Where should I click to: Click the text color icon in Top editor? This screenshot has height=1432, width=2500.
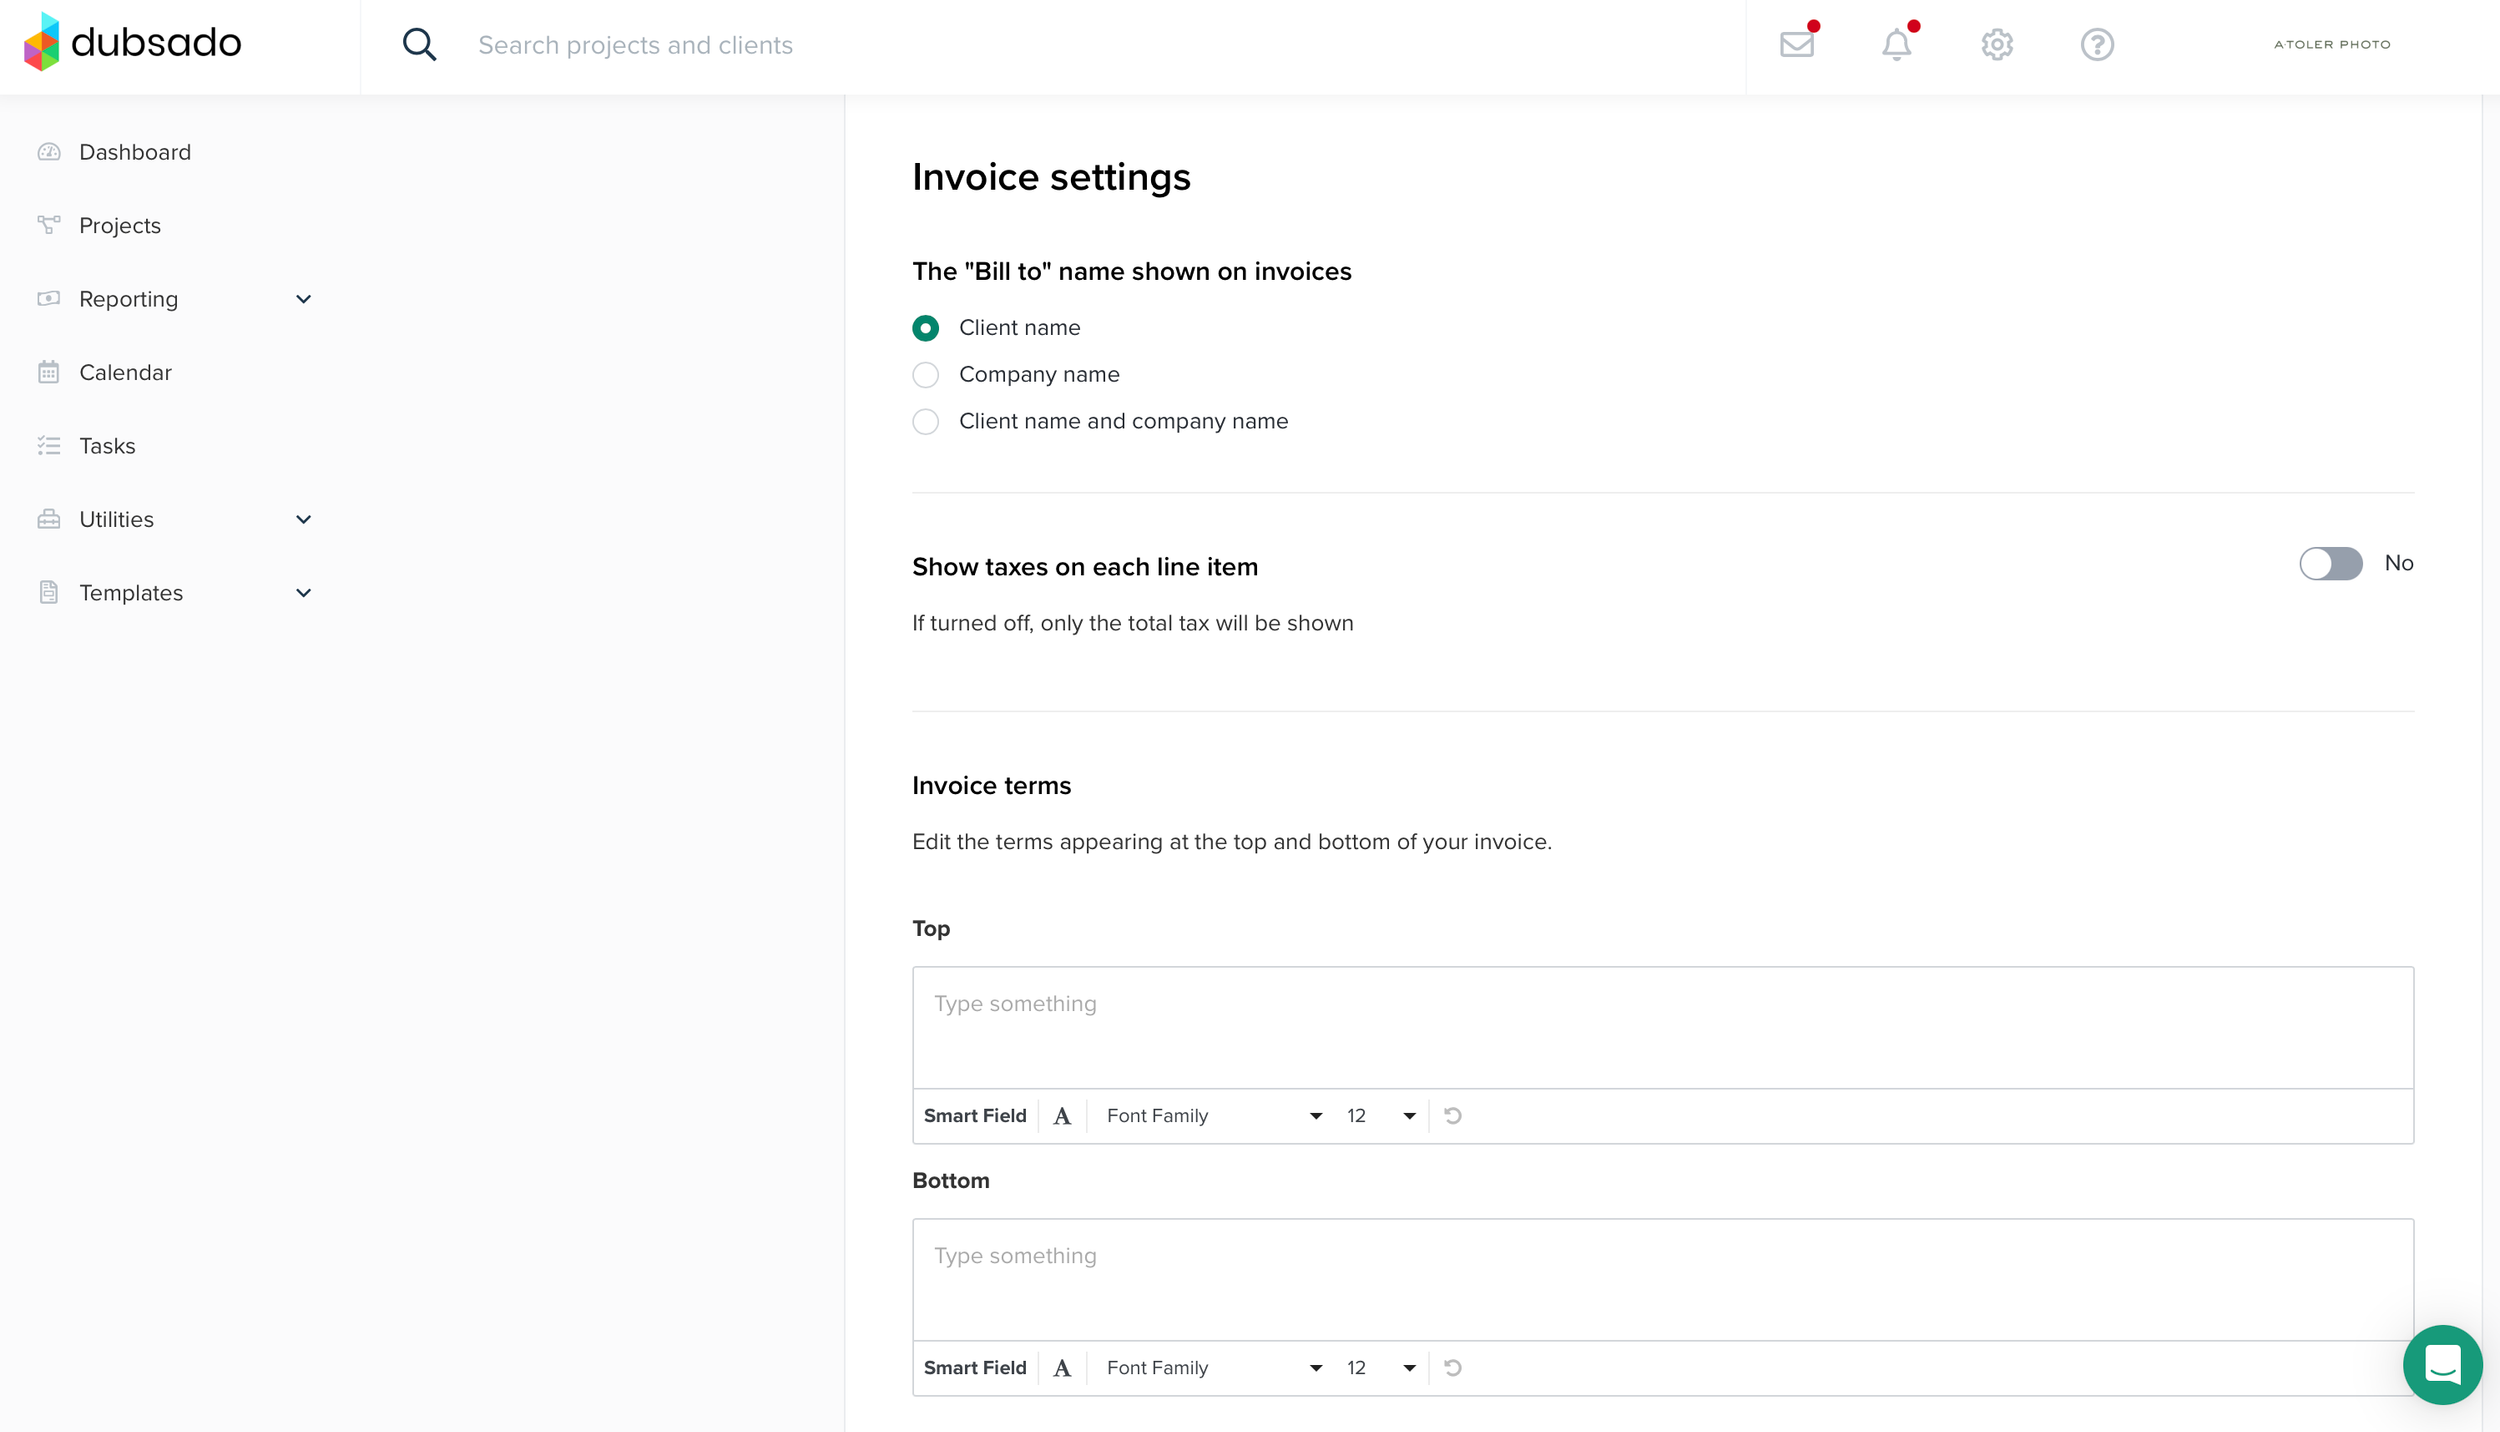click(x=1062, y=1116)
